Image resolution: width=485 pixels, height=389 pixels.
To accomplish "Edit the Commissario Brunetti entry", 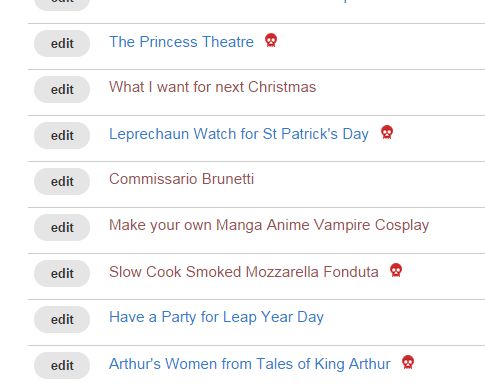I will [62, 181].
